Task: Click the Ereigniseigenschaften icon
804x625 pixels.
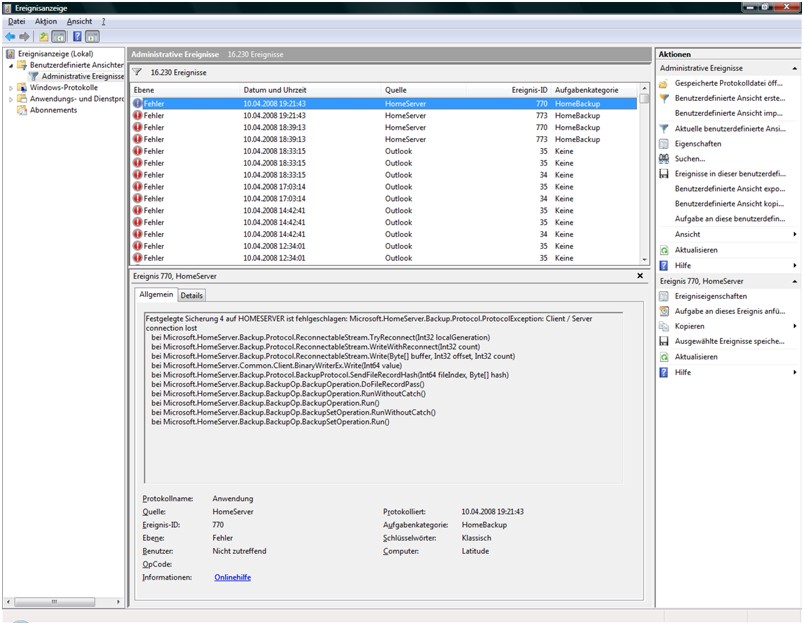Action: [664, 296]
